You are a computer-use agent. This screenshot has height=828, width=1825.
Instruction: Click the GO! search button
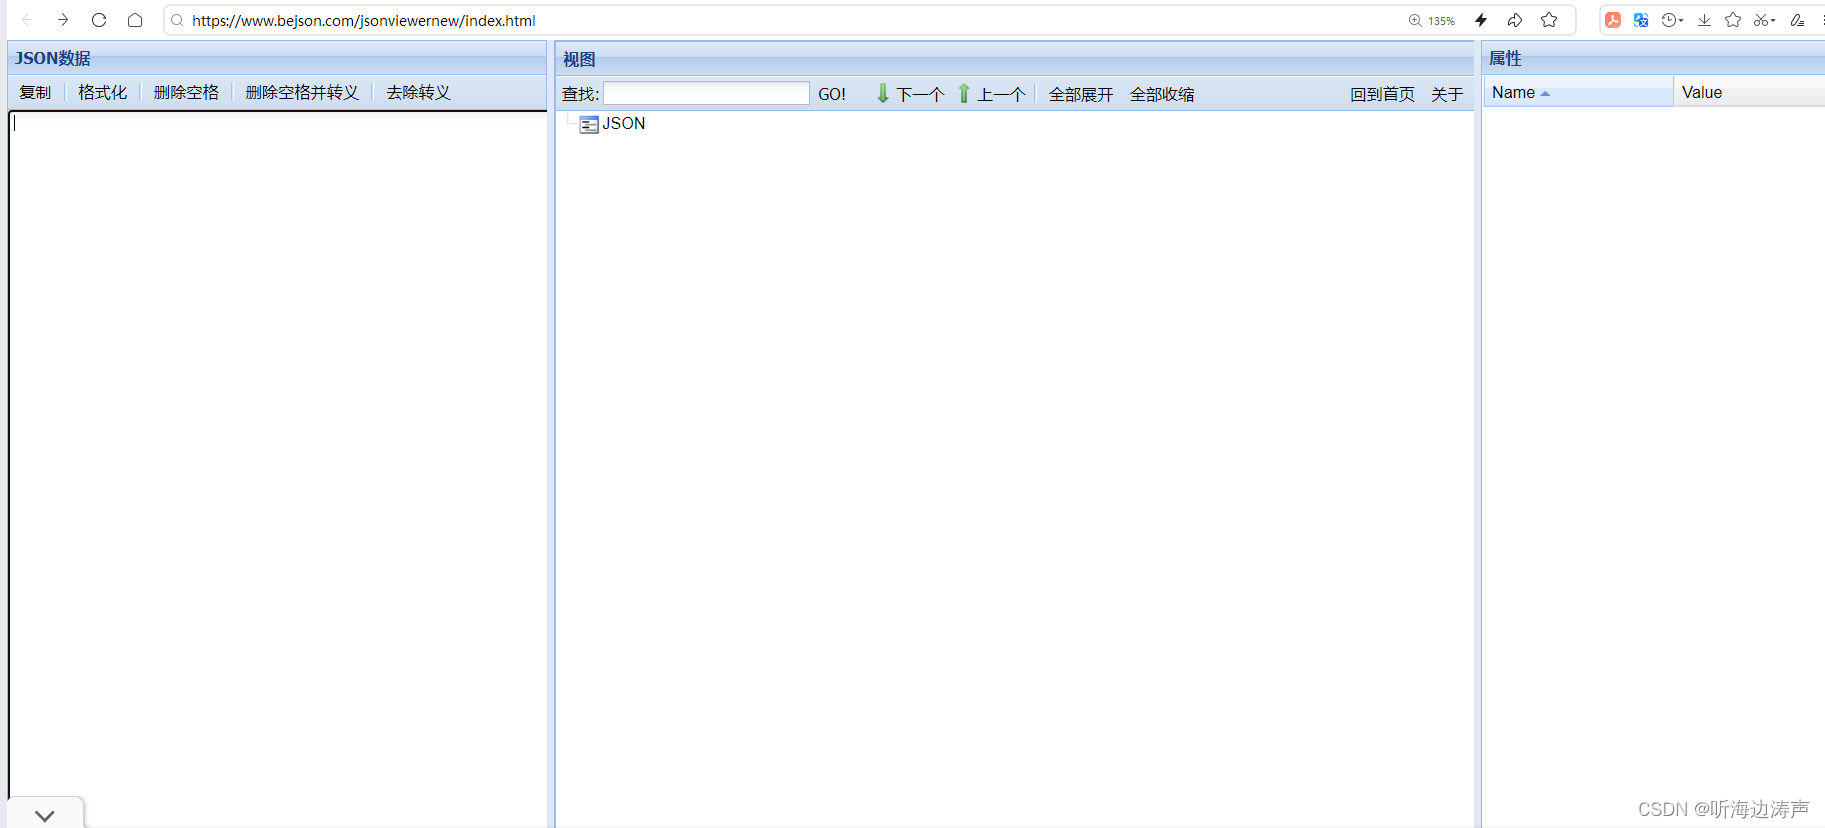point(832,94)
